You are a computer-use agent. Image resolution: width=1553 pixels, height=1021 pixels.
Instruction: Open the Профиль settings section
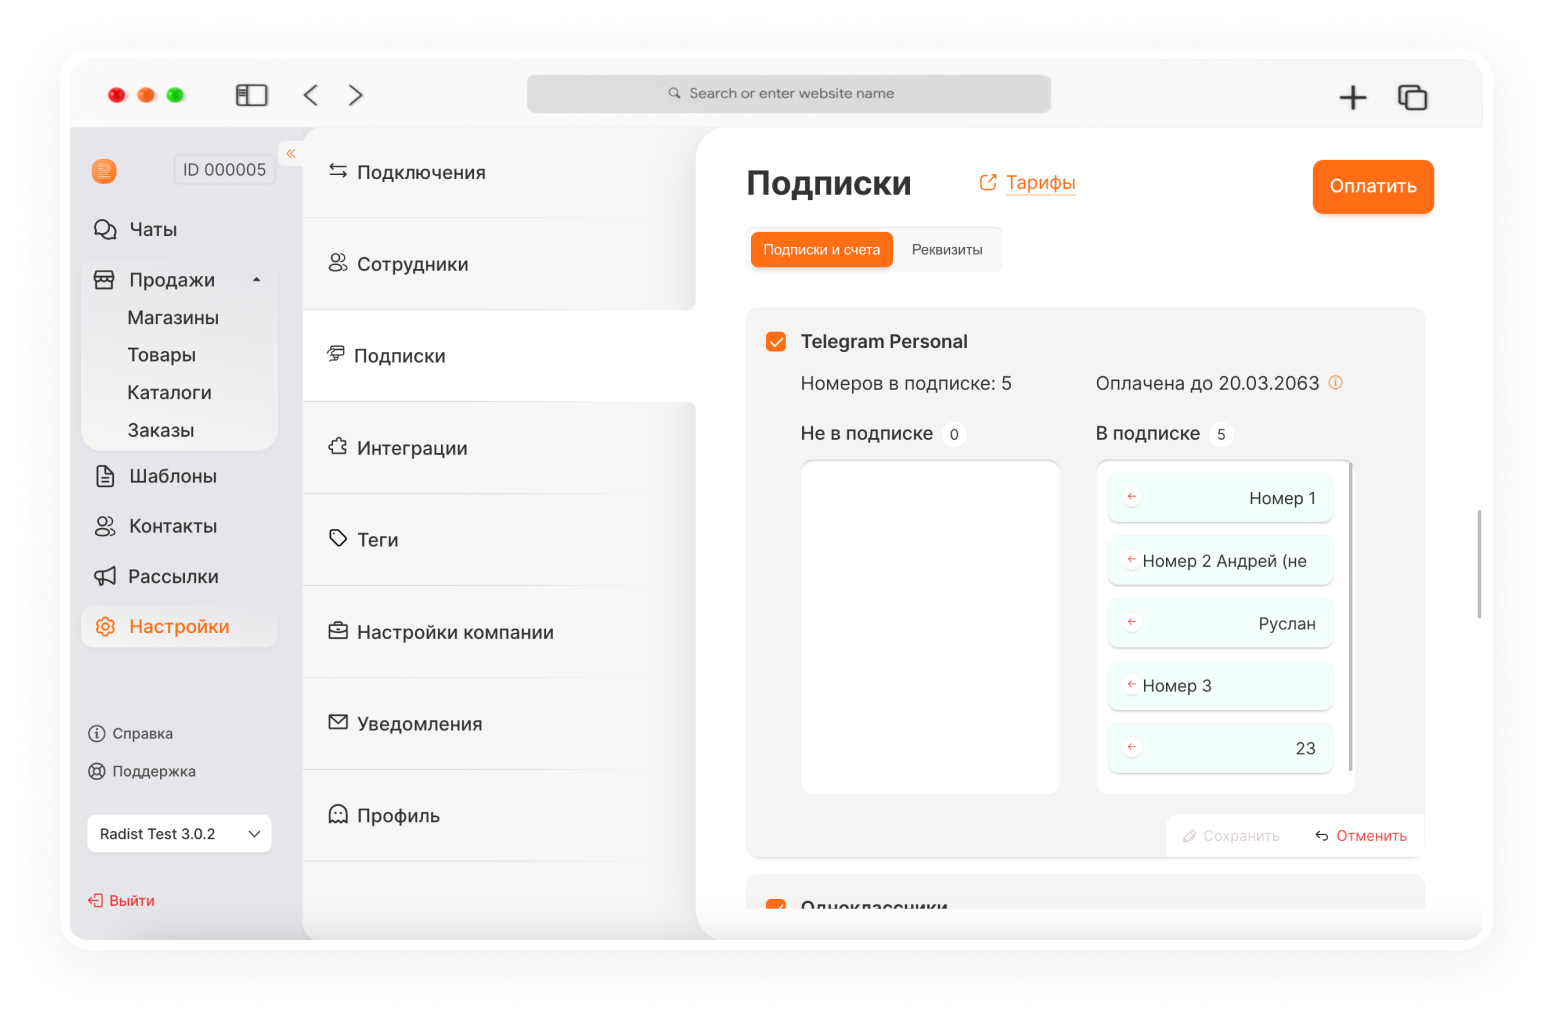pos(499,816)
